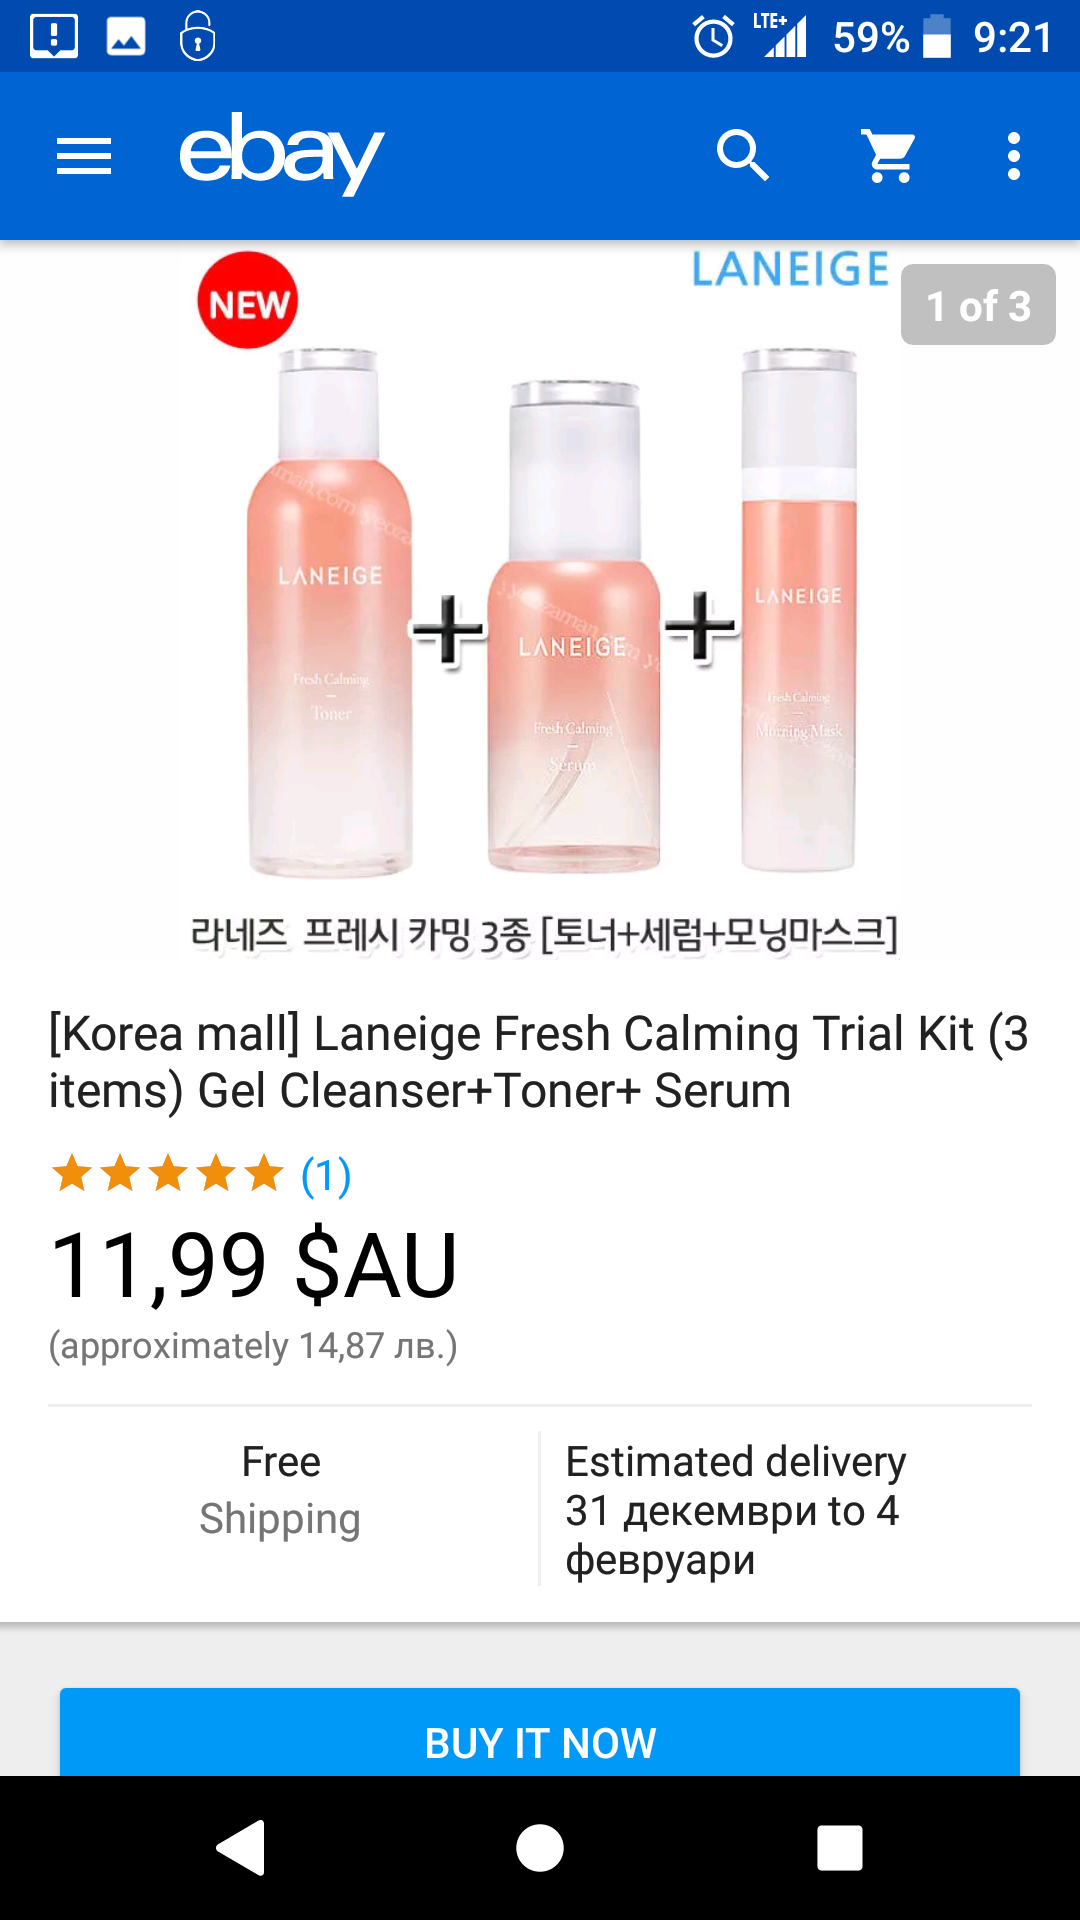
Task: Tap the 1 of 3 image counter
Action: tap(978, 305)
